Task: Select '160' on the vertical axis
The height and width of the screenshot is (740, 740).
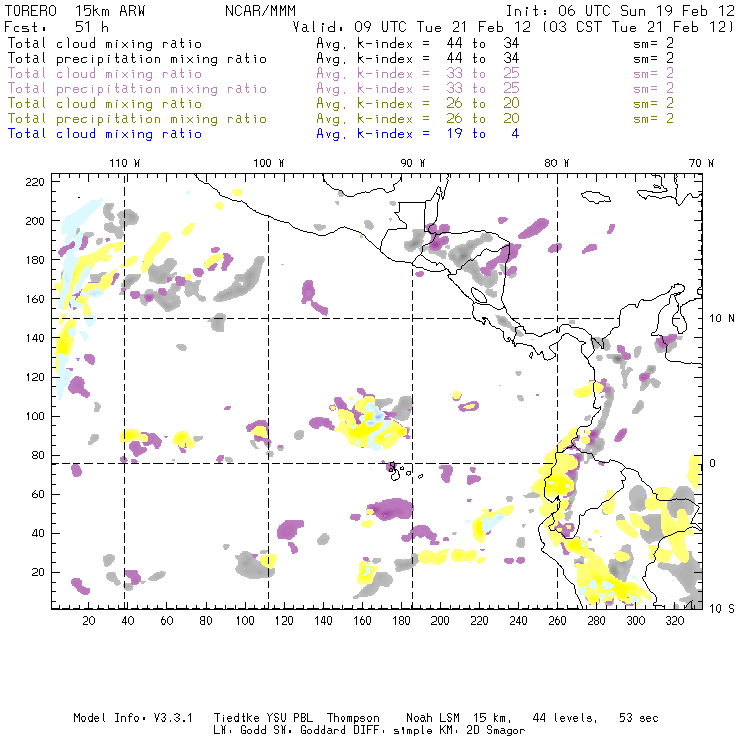Action: [35, 299]
